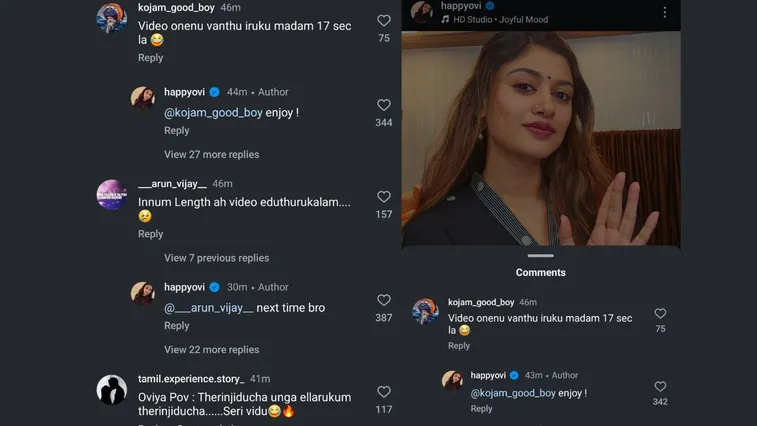The width and height of the screenshot is (757, 426).
Task: Like kojam_good_boy's comment in right comments panel
Action: coord(660,314)
